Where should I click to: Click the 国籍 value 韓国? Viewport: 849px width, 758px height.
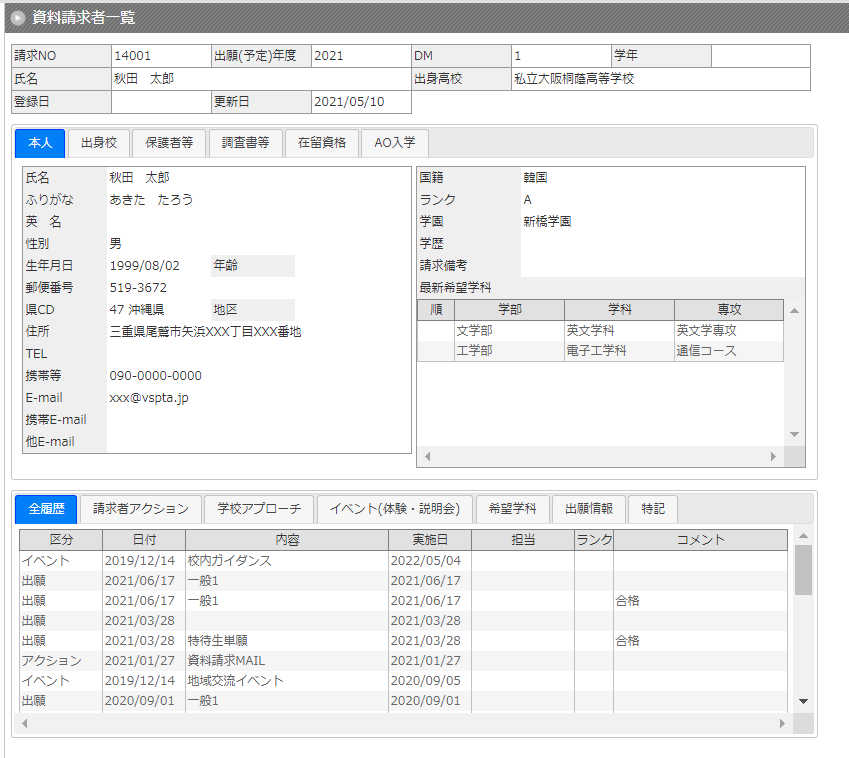(535, 178)
